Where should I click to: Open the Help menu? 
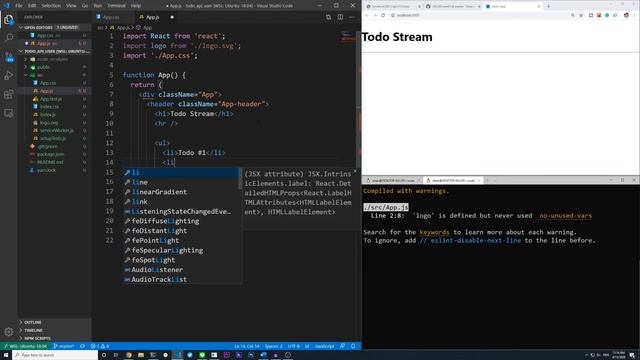tap(136, 6)
